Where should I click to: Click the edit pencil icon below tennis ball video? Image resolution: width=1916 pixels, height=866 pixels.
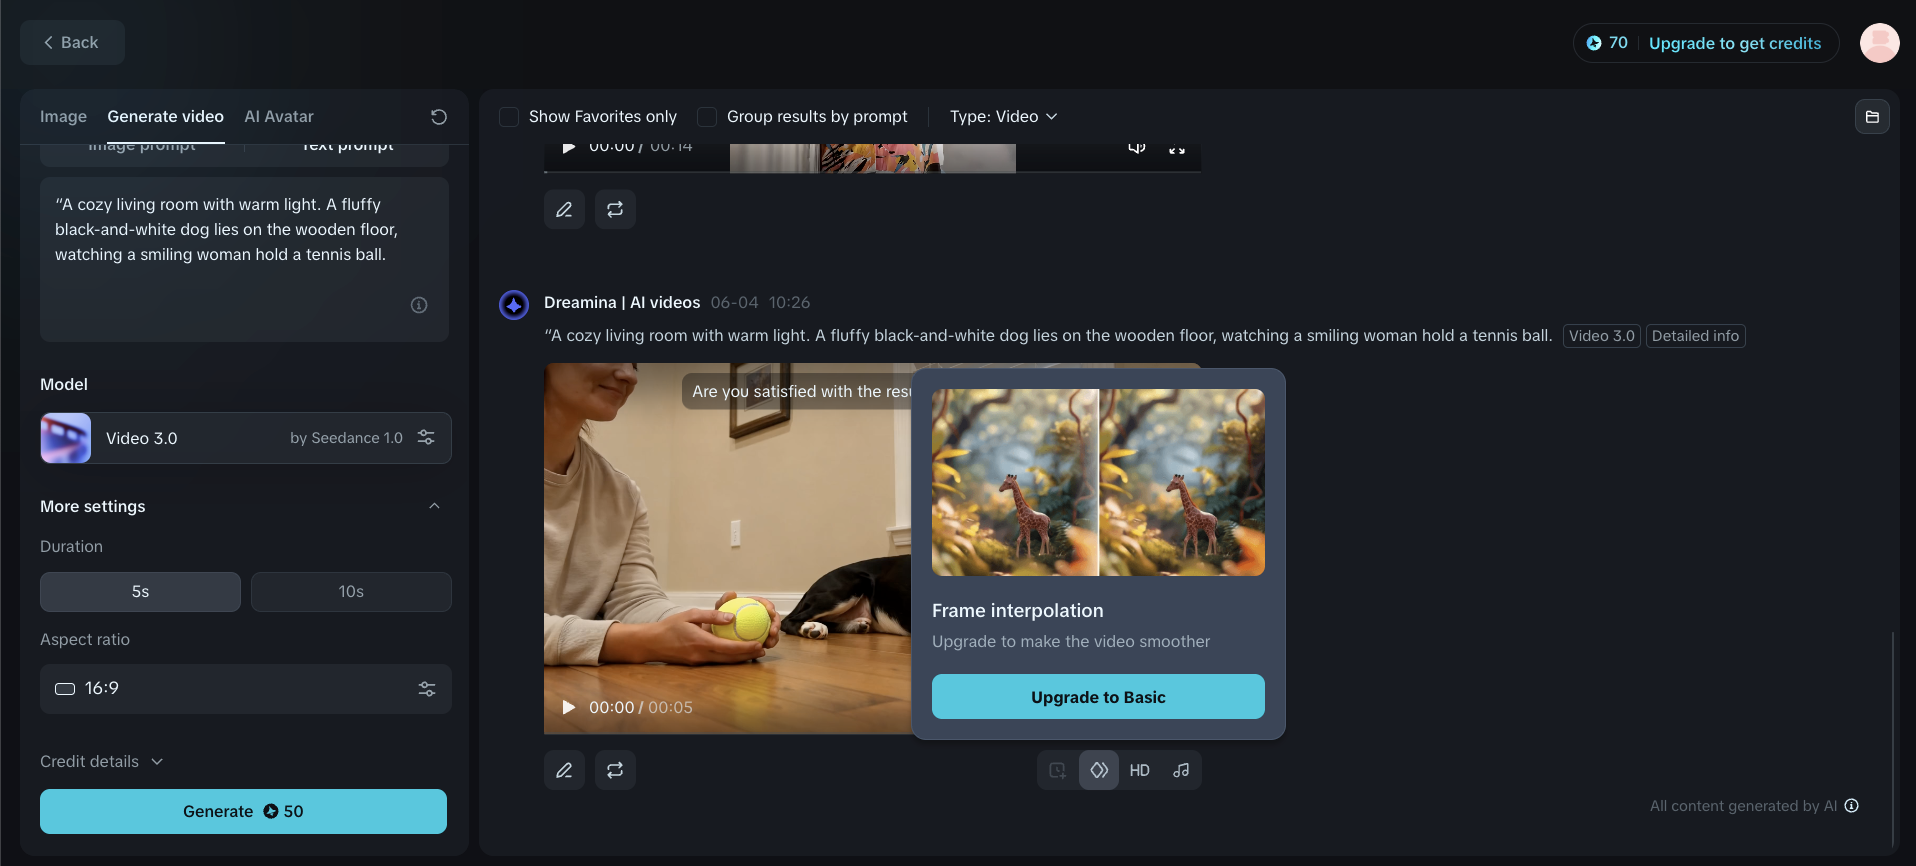(564, 770)
